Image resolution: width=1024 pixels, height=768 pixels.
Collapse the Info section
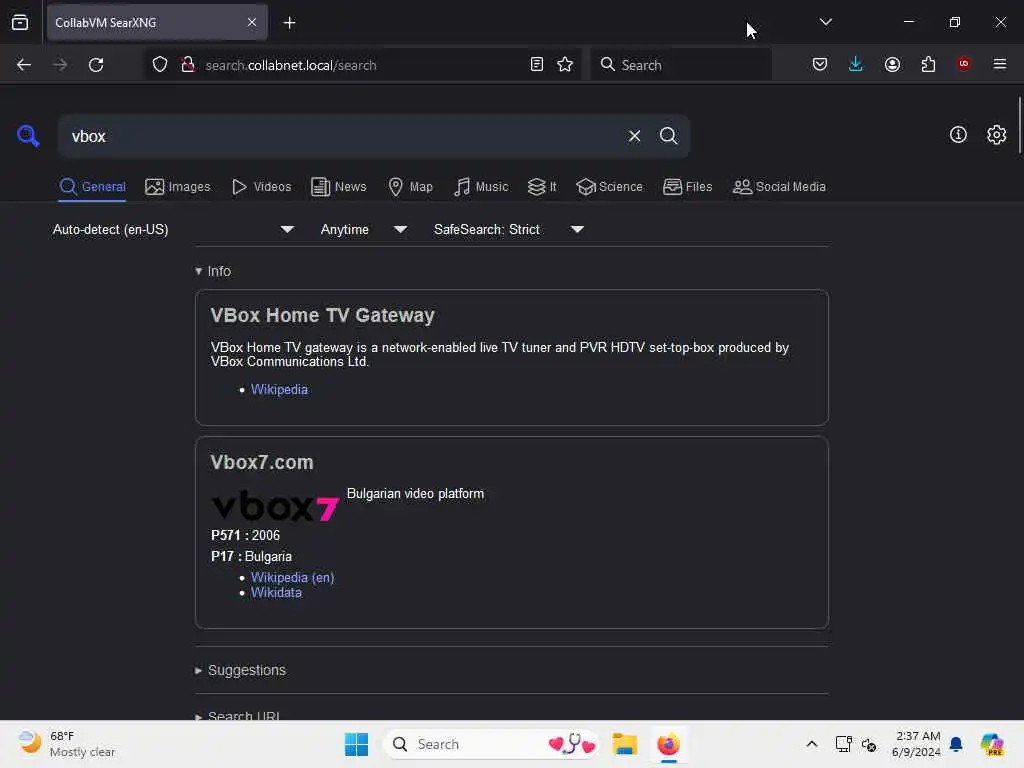pyautogui.click(x=213, y=271)
